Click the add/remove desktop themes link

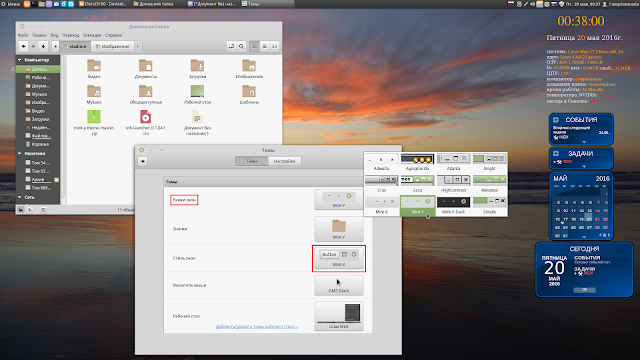pos(257,327)
